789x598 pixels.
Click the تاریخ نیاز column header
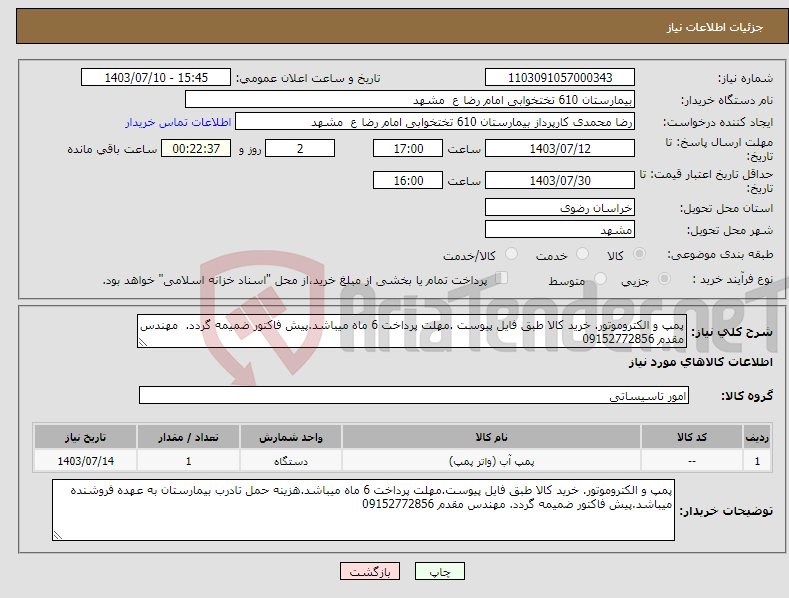[x=85, y=437]
